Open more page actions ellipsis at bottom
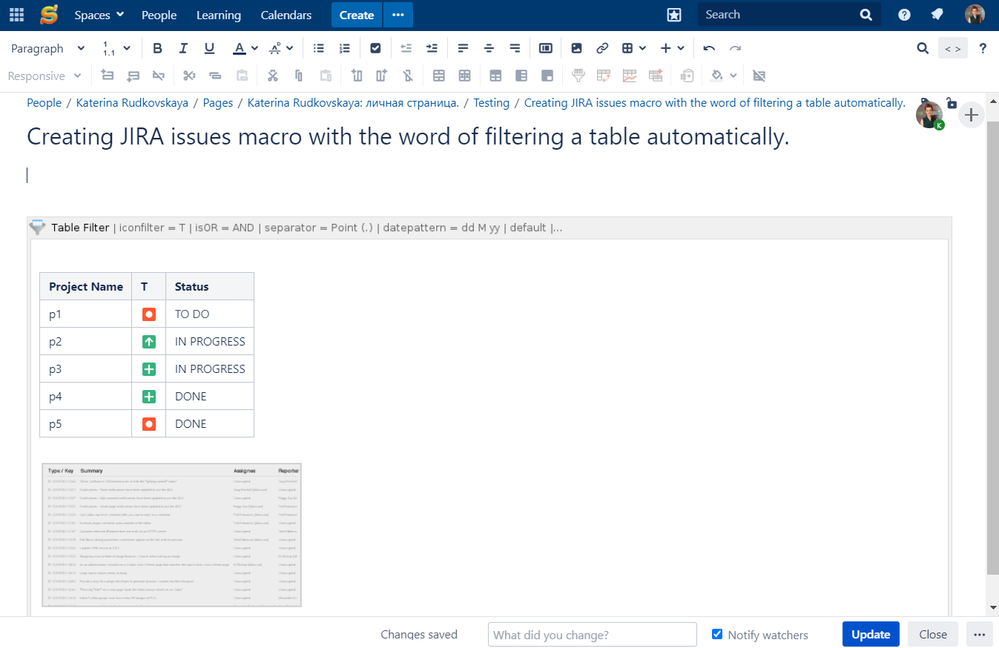 click(x=979, y=634)
